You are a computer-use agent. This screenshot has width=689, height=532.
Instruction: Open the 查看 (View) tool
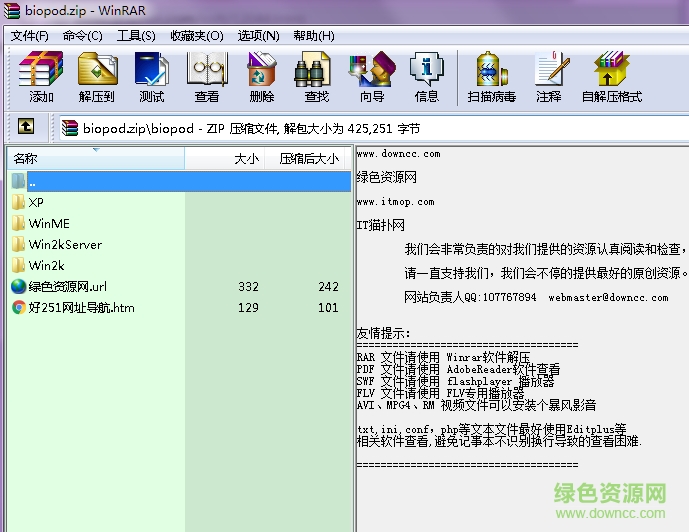207,69
